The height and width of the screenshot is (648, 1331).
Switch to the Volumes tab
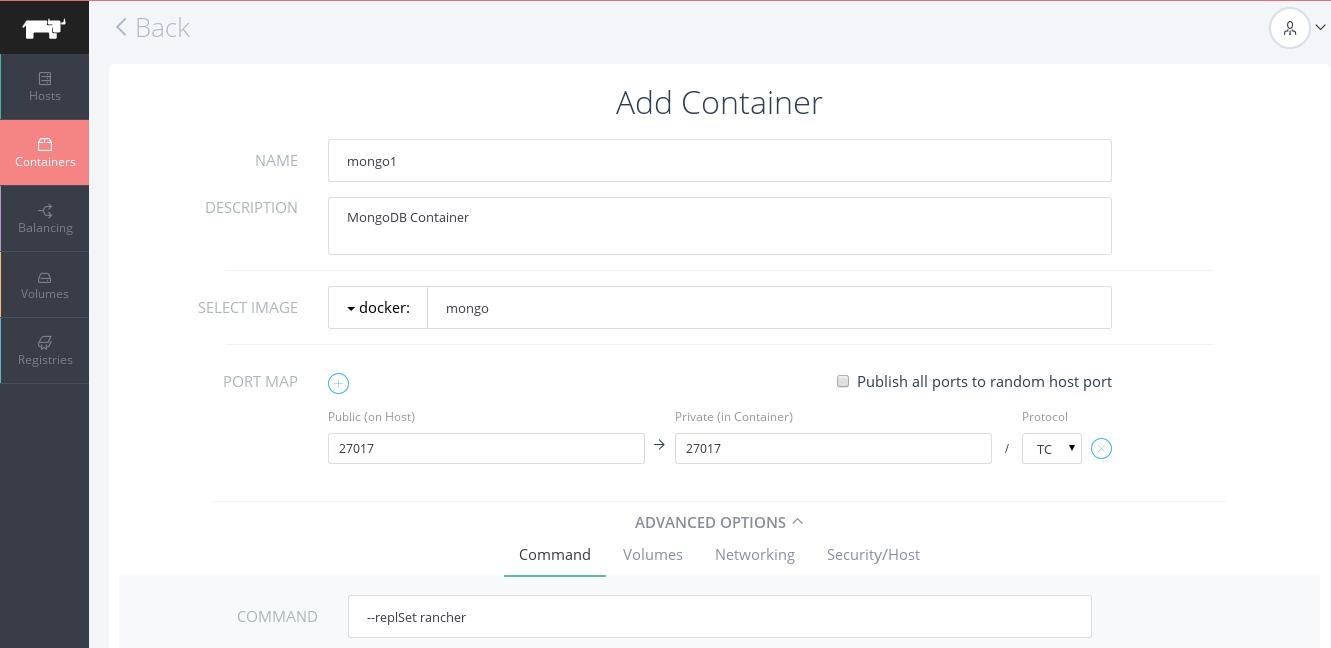click(652, 555)
